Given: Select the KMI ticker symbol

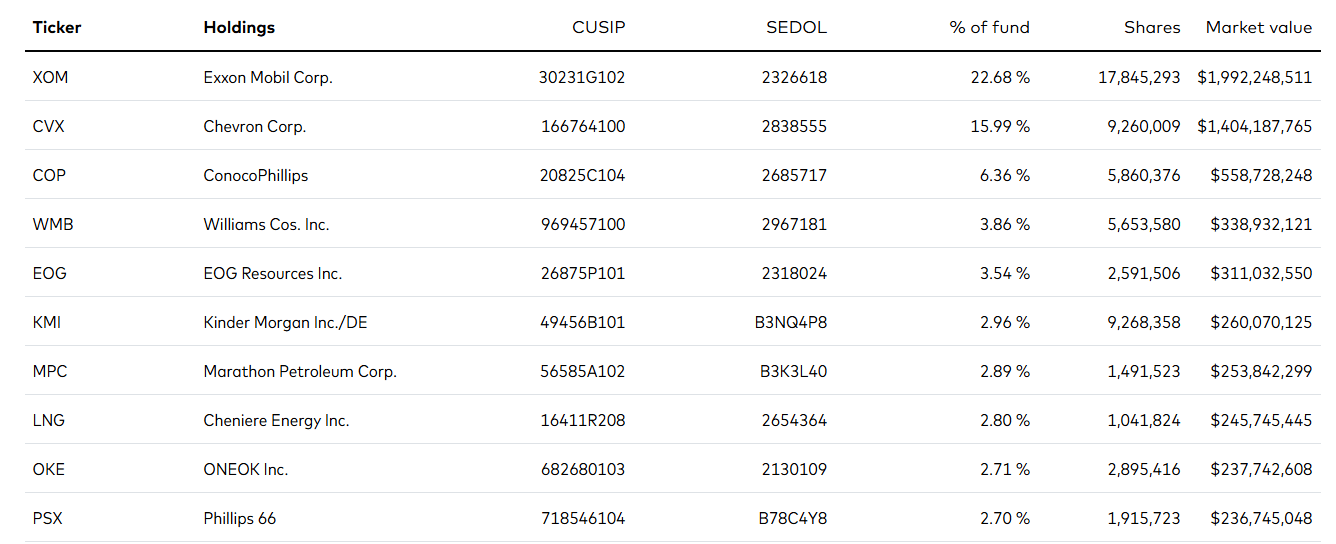Looking at the screenshot, I should point(47,322).
